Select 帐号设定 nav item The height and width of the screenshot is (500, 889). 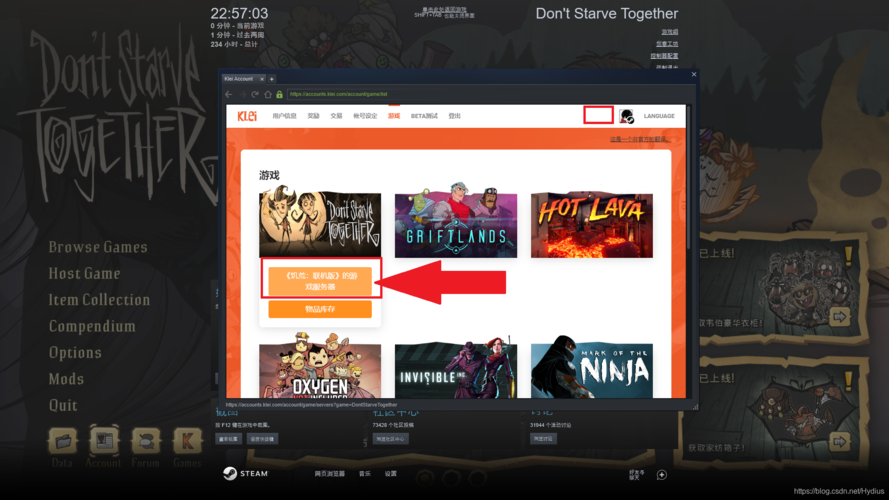point(365,116)
